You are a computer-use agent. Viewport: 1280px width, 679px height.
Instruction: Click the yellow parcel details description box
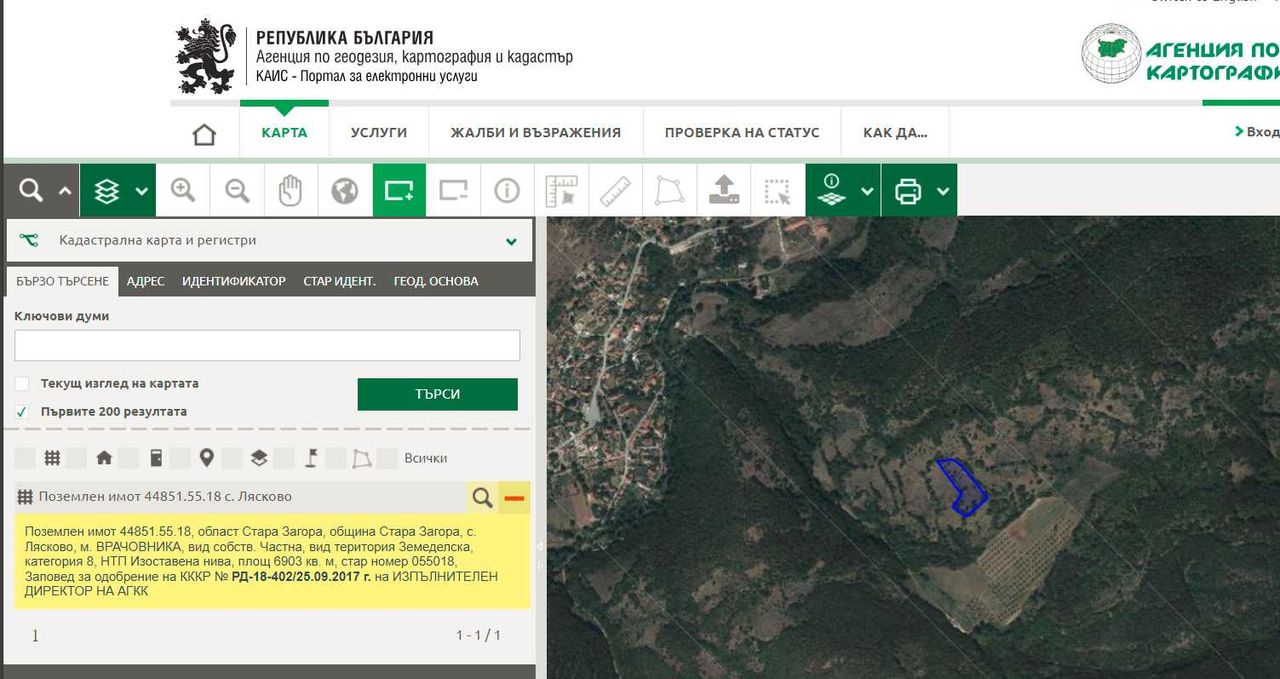click(272, 562)
